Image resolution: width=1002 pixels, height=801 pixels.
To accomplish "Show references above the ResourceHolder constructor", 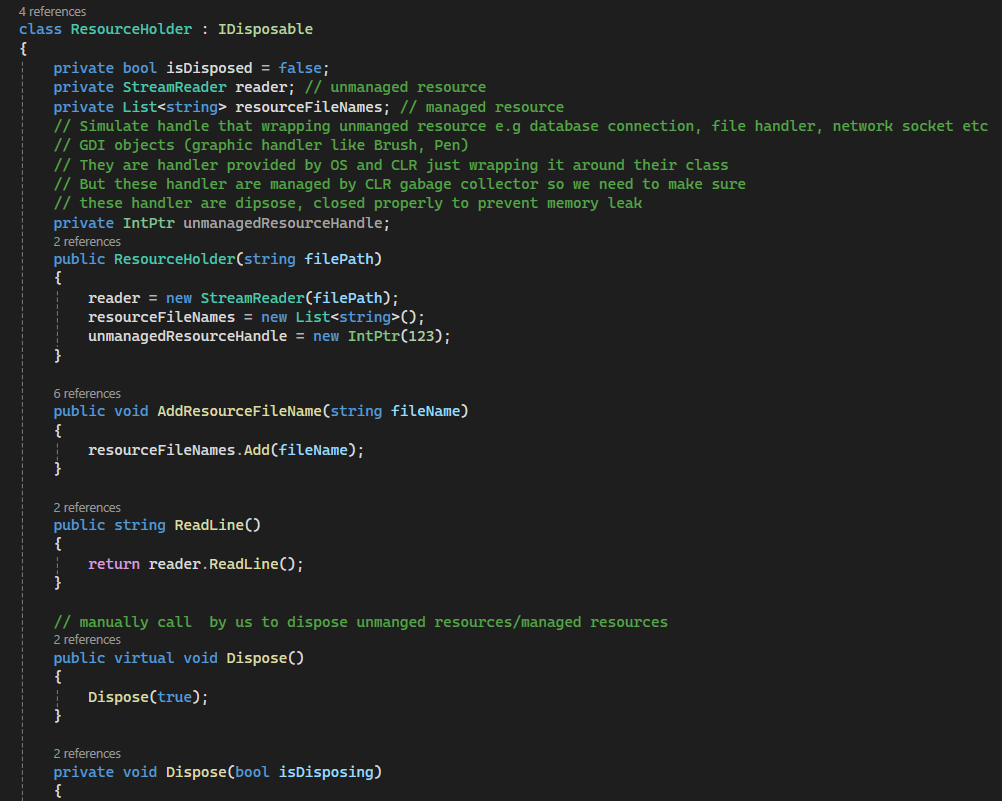I will 87,241.
